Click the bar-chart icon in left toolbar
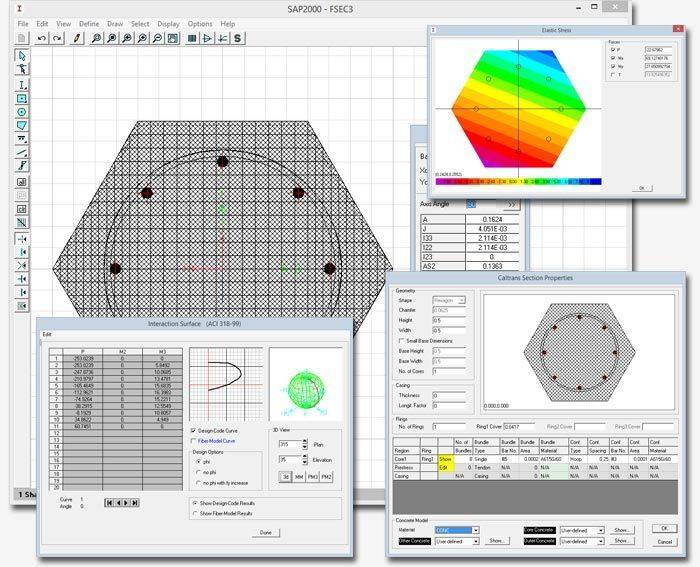This screenshot has width=700, height=567. (22, 182)
